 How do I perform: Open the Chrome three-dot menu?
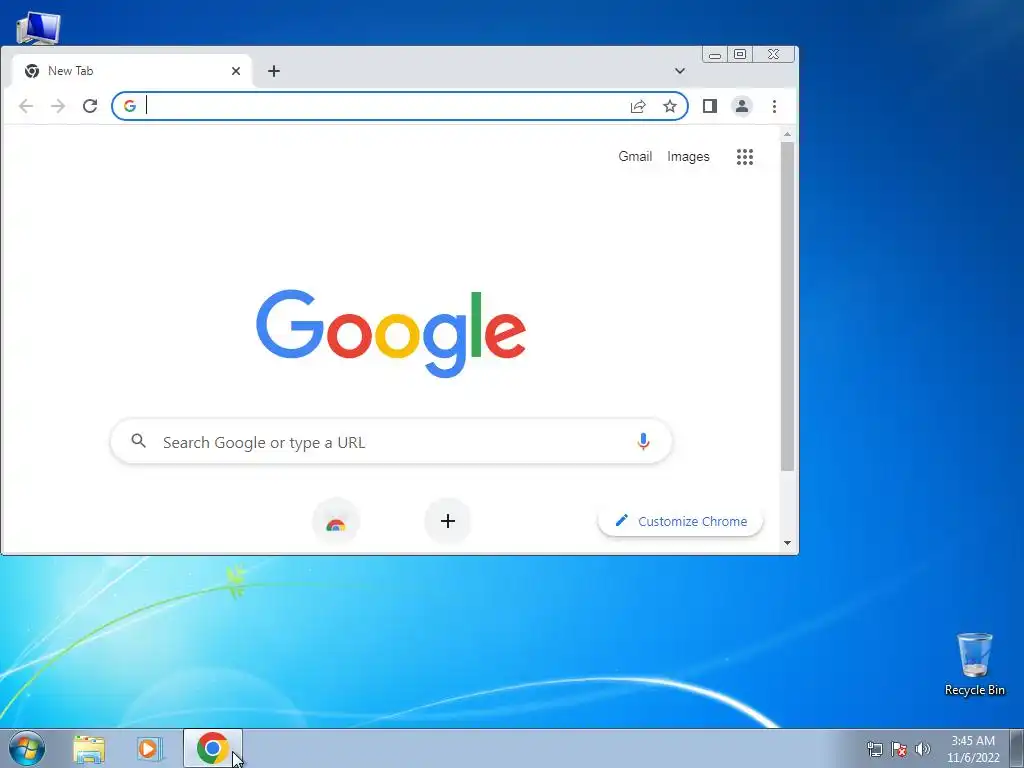pos(775,106)
